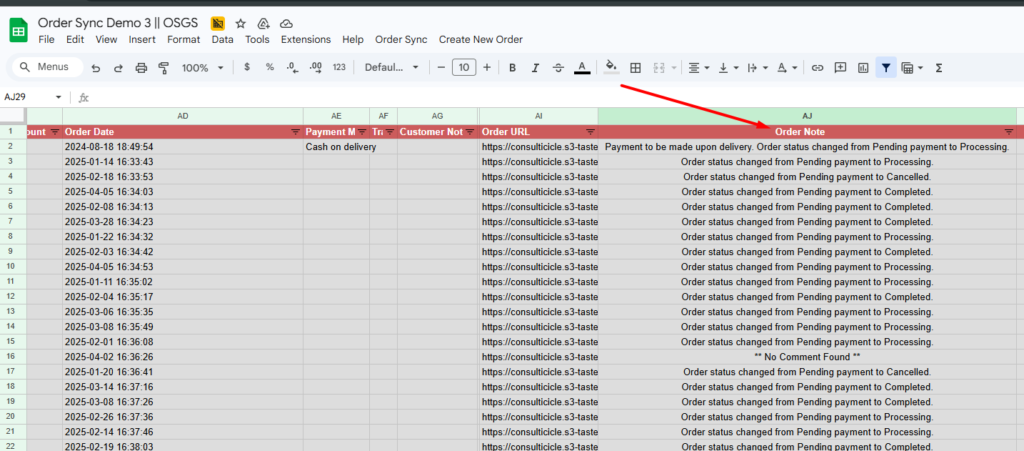1024x451 pixels.
Task: Open the filter on Order URL header
Action: tap(590, 132)
